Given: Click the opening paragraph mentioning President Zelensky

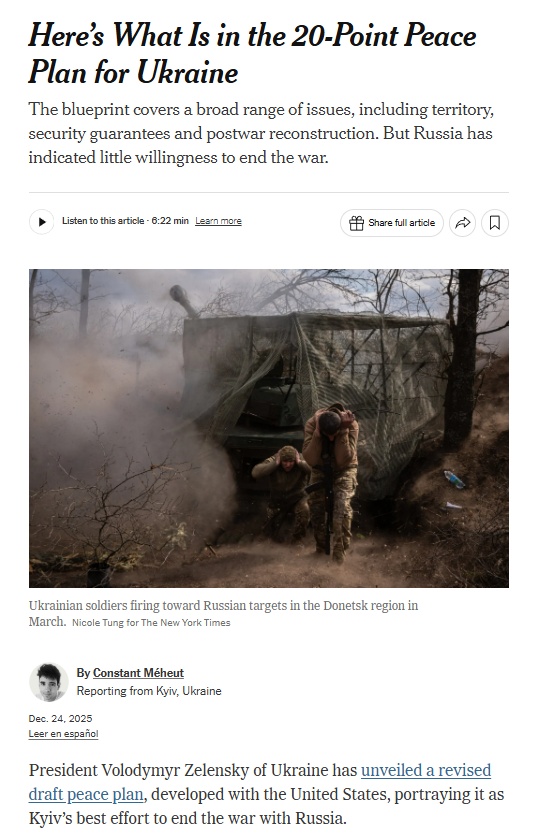Looking at the screenshot, I should point(266,794).
